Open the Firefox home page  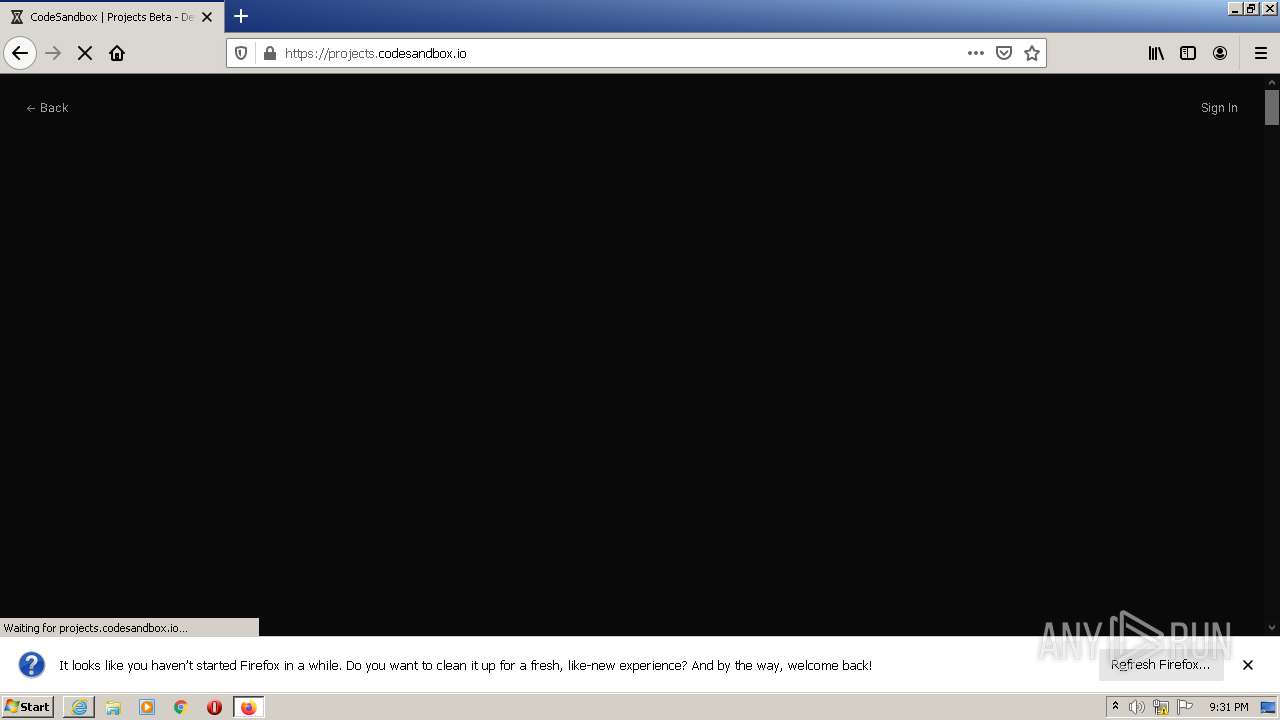117,53
